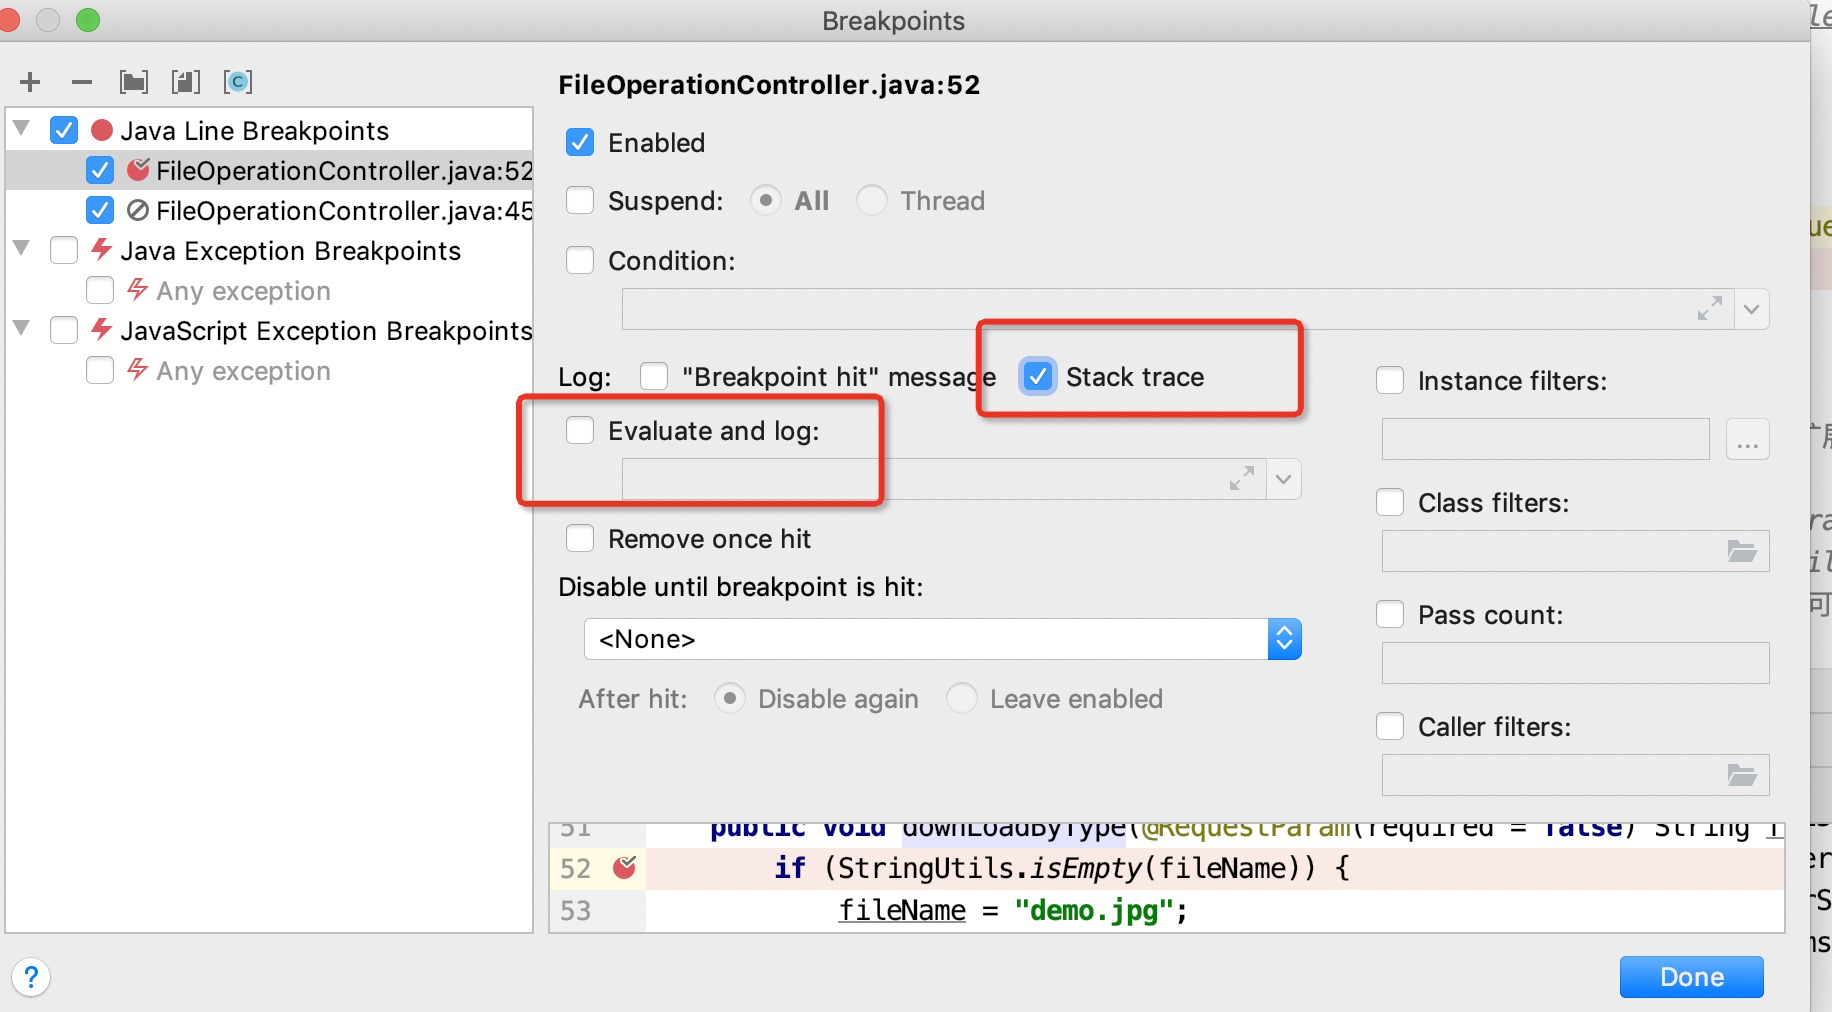
Task: Collapse the JavaScript Exception Breakpoints group
Action: [22, 329]
